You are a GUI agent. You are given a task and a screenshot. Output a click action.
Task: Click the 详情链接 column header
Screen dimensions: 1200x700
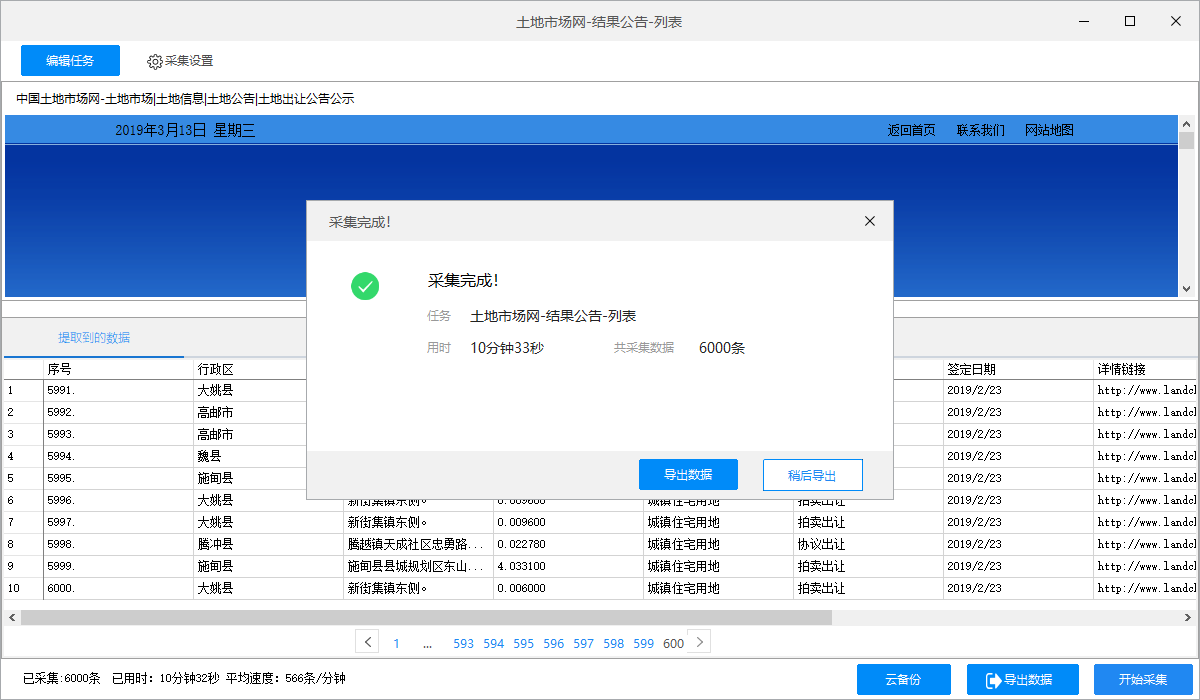(1146, 369)
